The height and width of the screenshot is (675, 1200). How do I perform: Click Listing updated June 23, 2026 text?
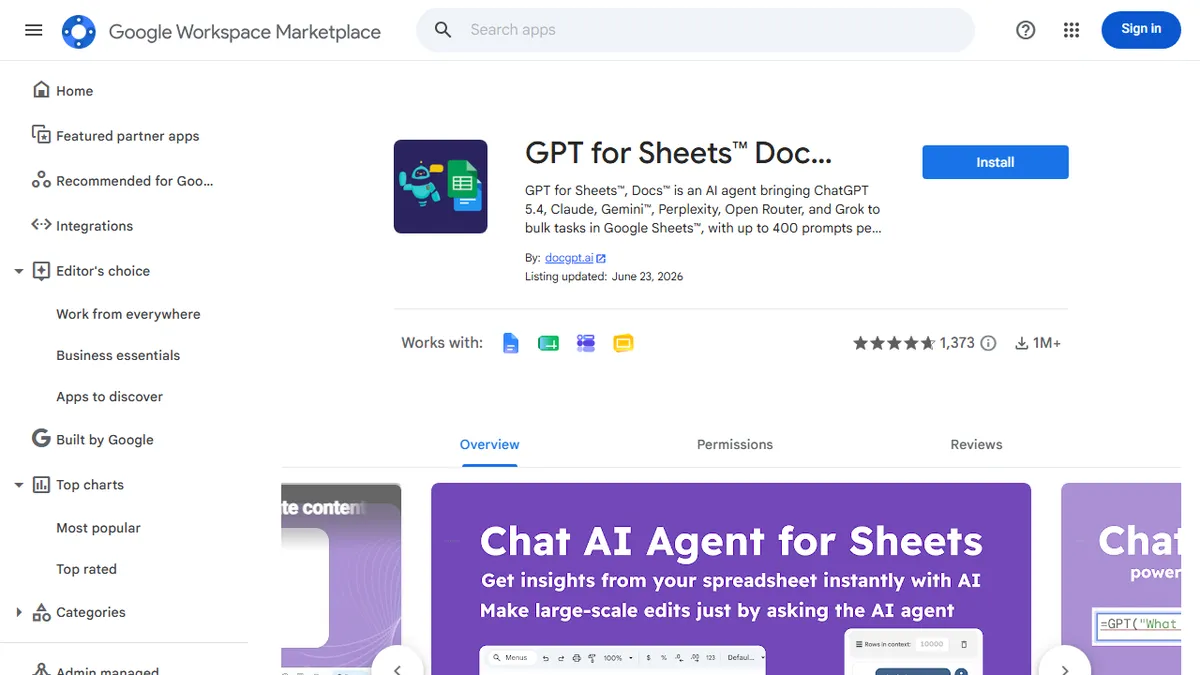tap(604, 276)
